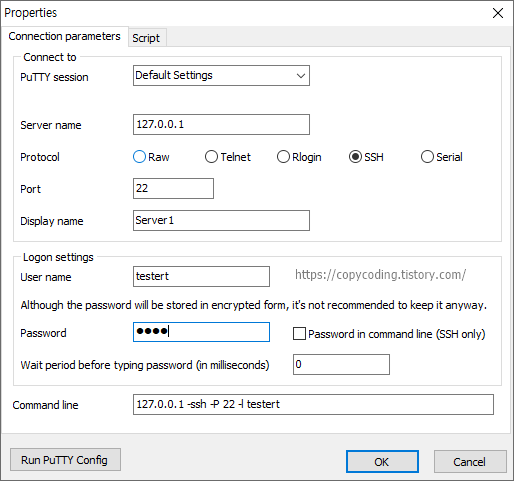Select the Connection parameters tab
The height and width of the screenshot is (481, 514).
(64, 36)
